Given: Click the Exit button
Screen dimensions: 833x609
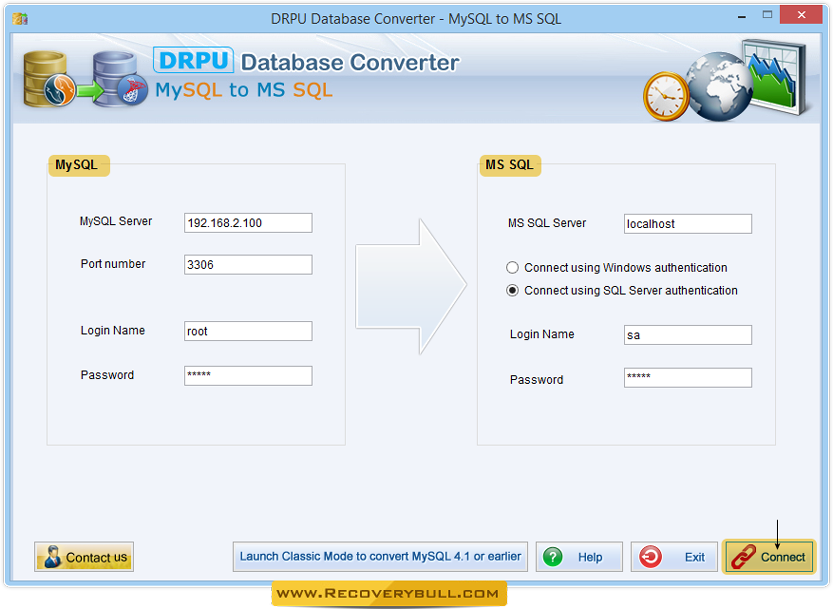Looking at the screenshot, I should [x=674, y=557].
